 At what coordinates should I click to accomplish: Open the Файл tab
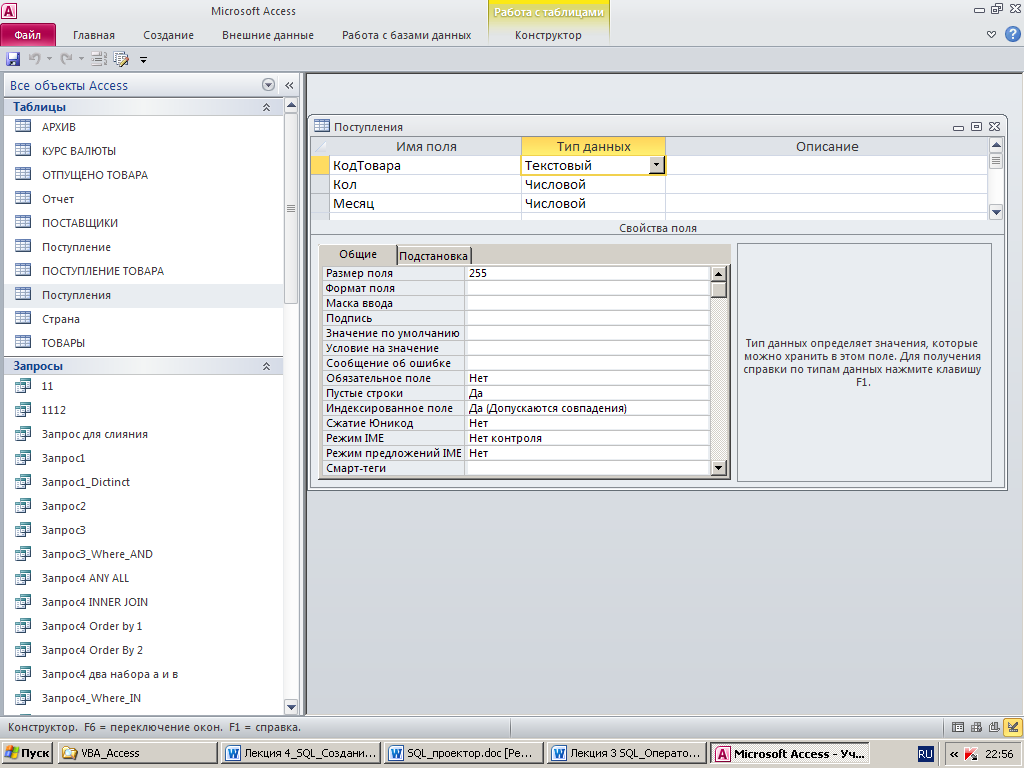click(x=28, y=35)
